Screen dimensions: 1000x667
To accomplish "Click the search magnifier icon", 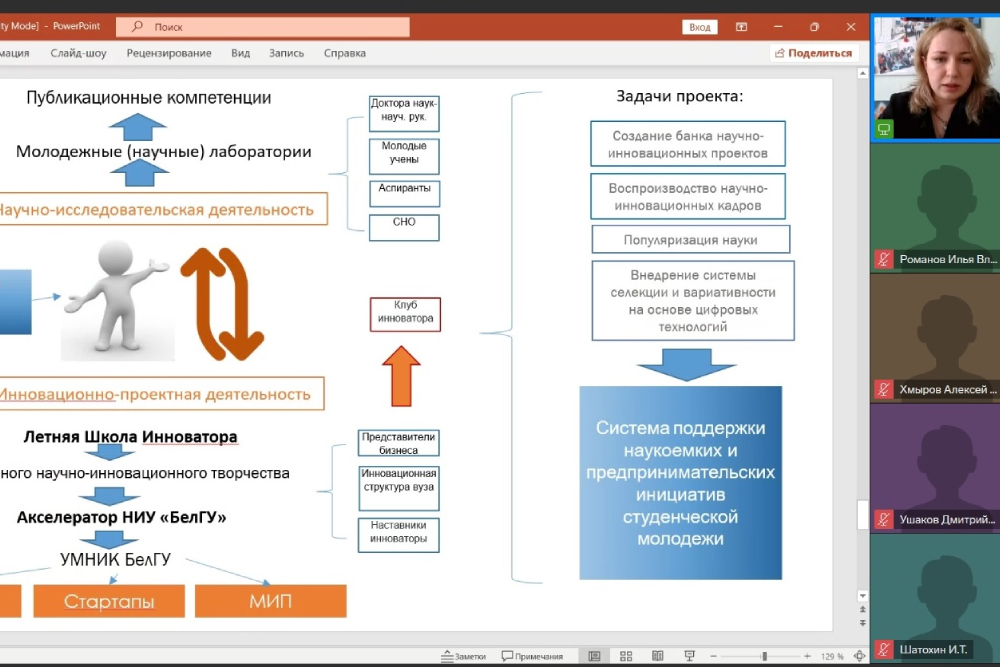I will (x=137, y=27).
